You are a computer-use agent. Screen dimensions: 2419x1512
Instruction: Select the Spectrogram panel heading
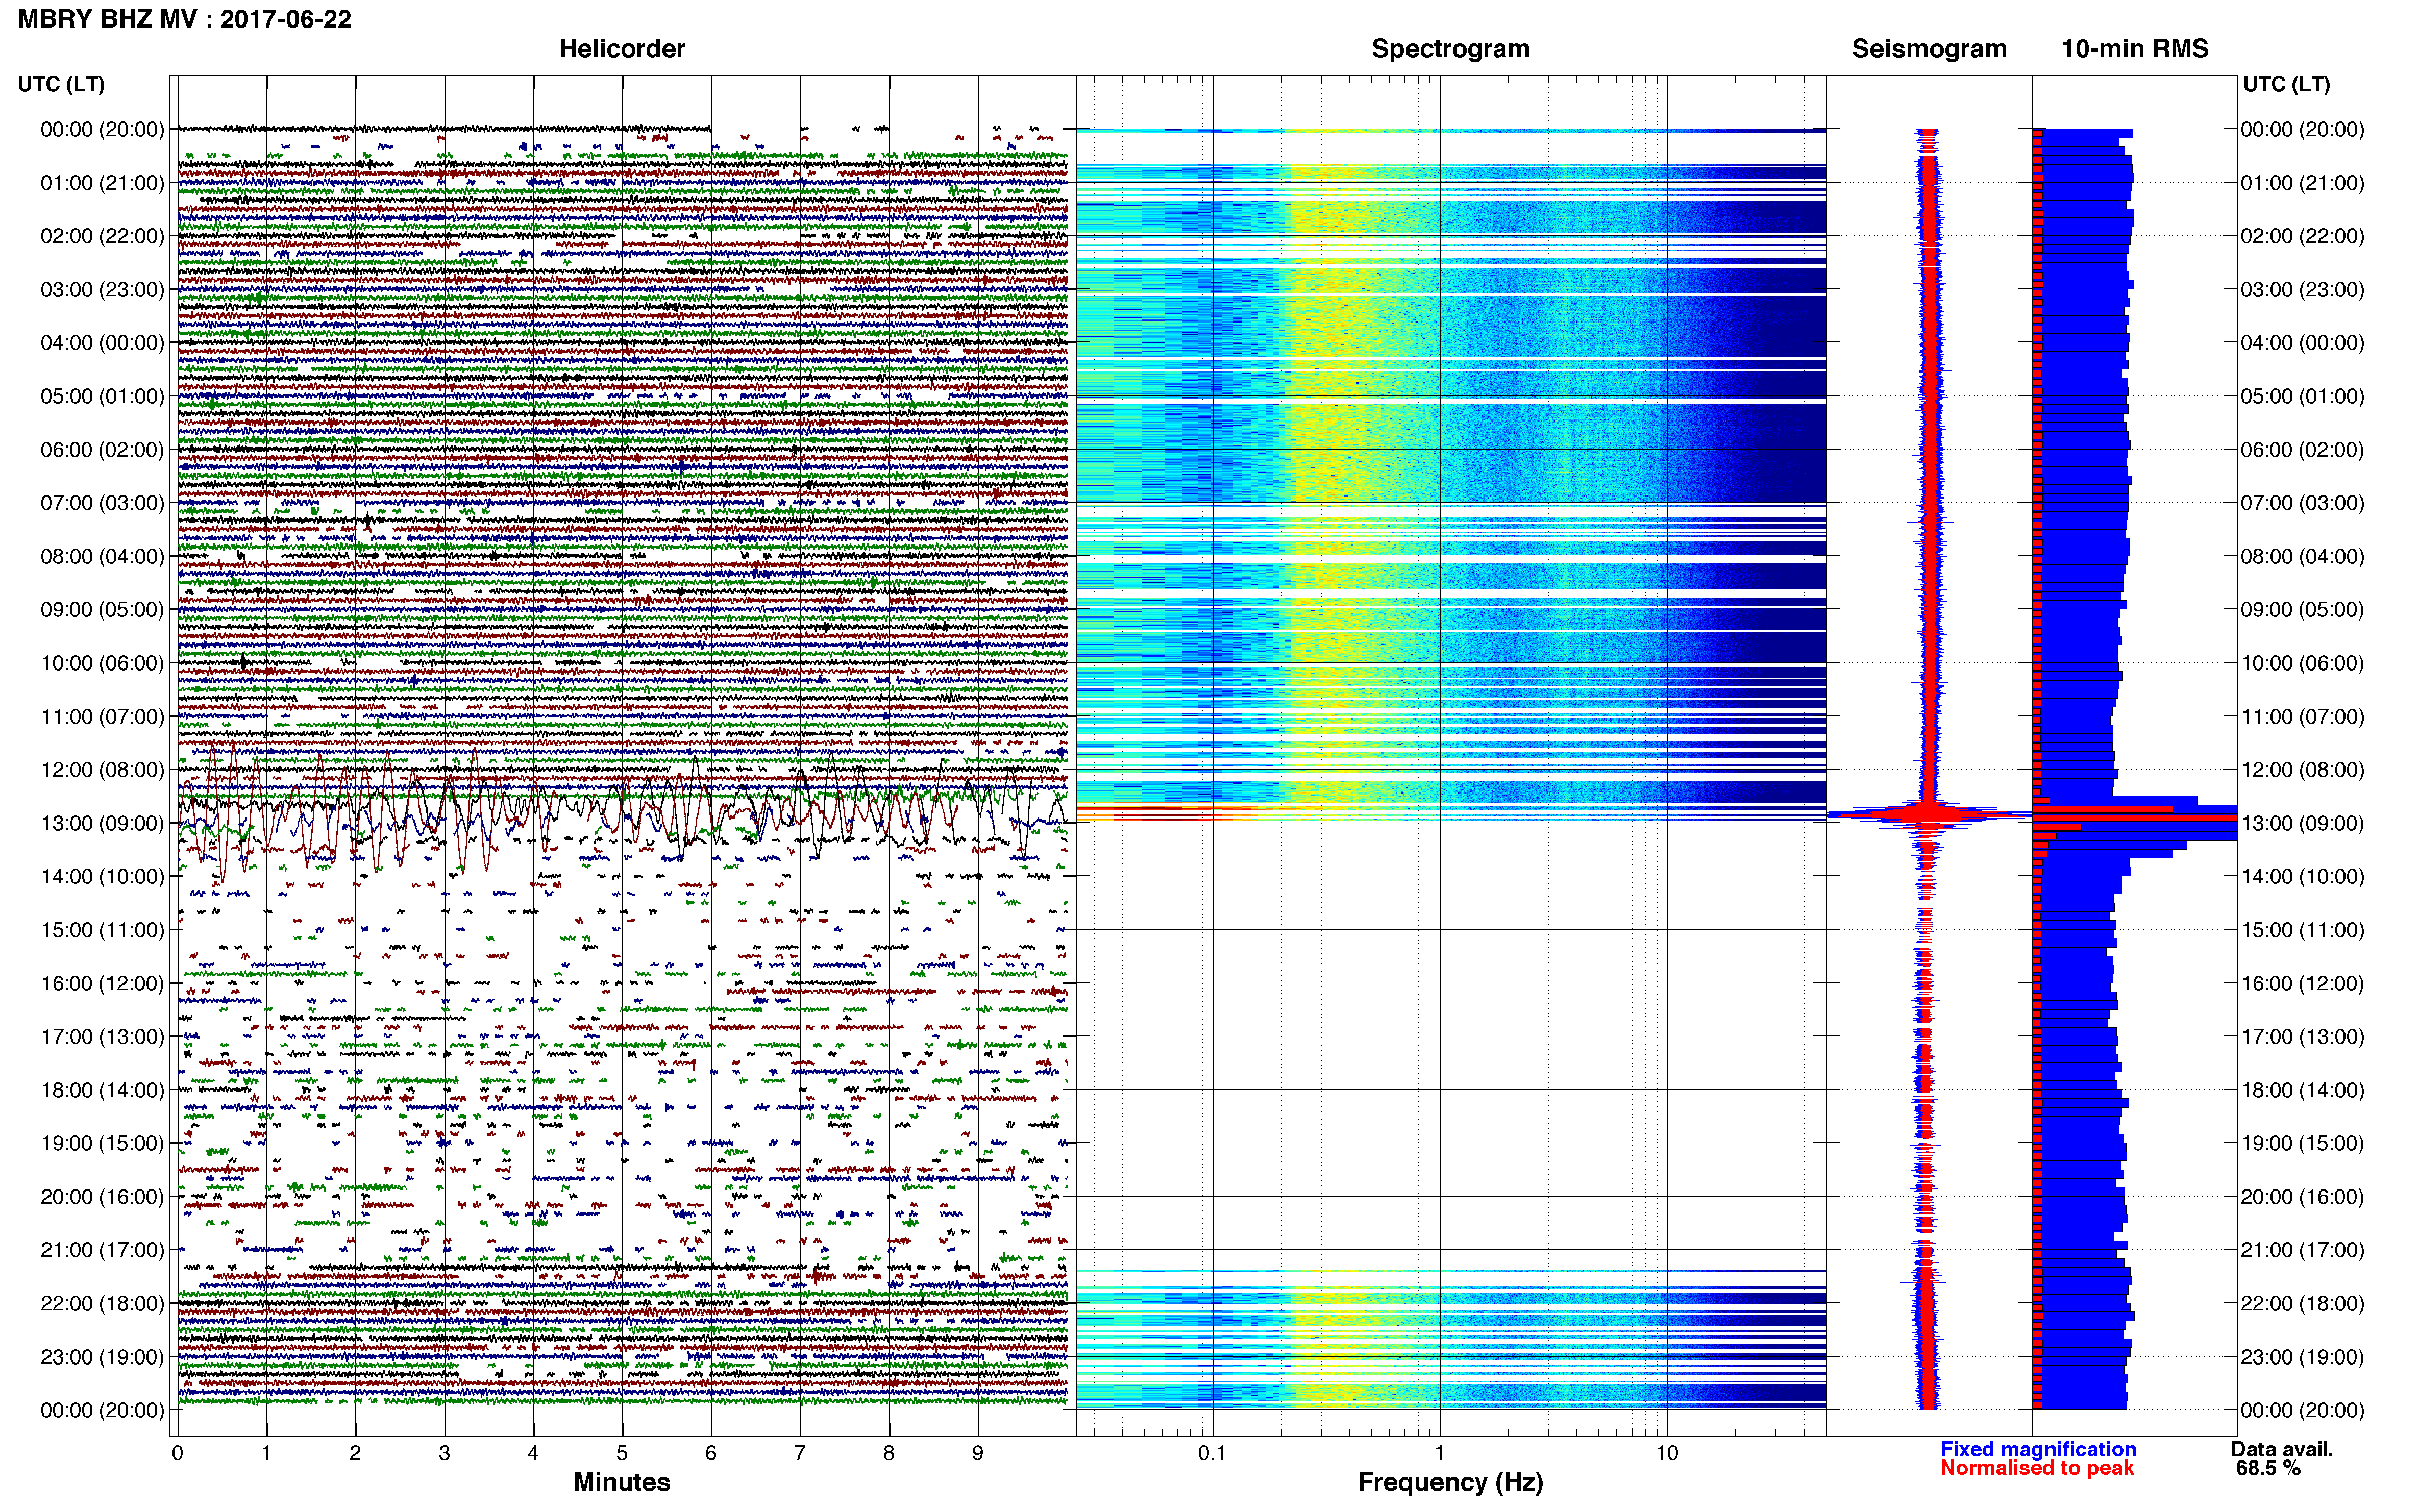1450,49
